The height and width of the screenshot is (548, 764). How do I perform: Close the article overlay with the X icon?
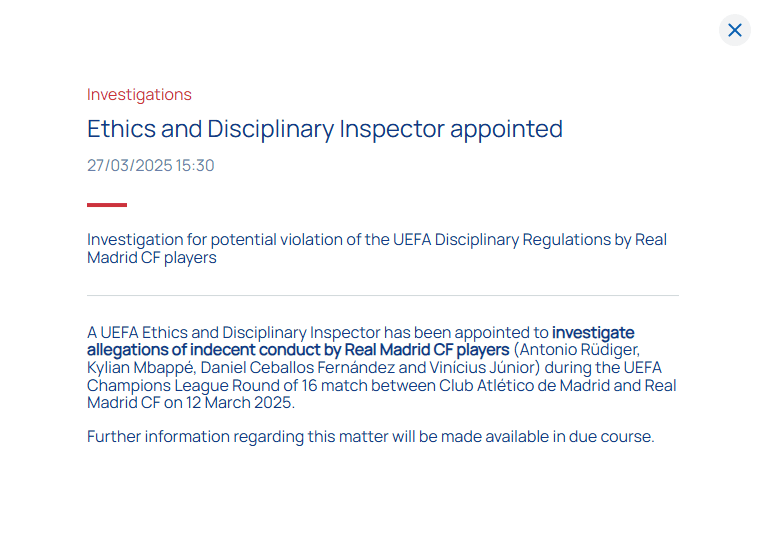[x=734, y=30]
